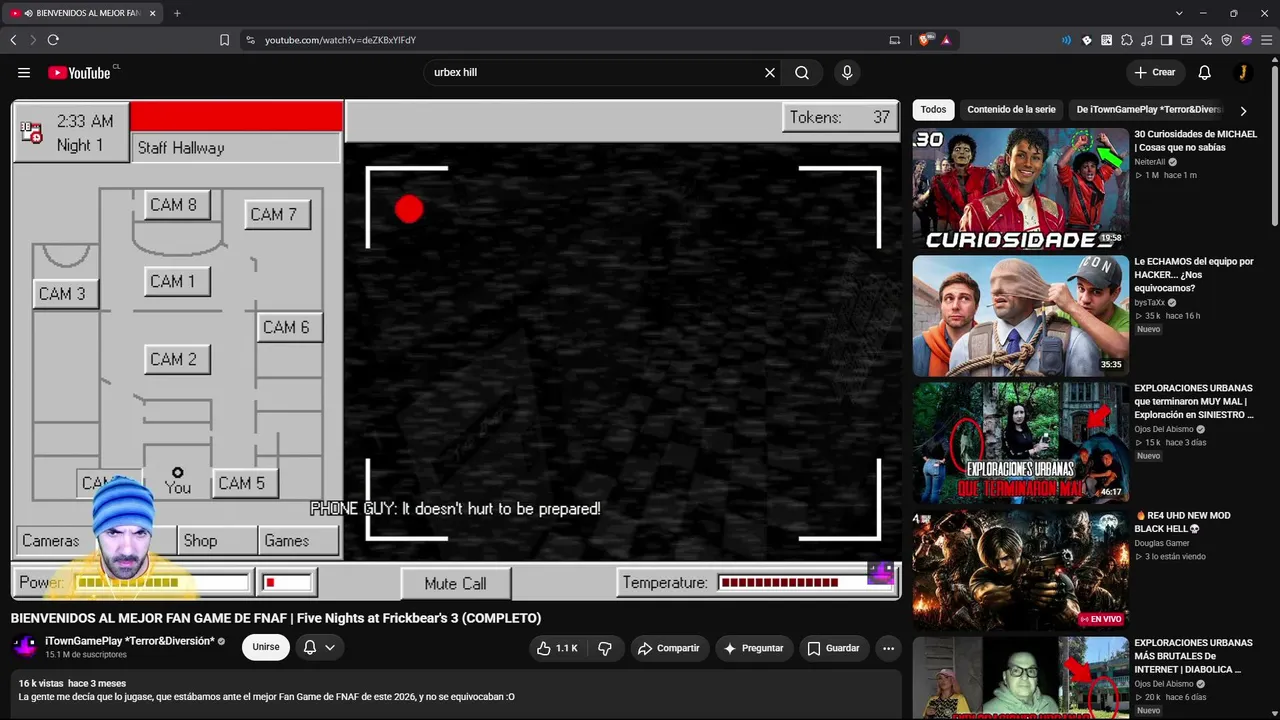
Task: Like the video showing 1.1 K
Action: [x=557, y=648]
